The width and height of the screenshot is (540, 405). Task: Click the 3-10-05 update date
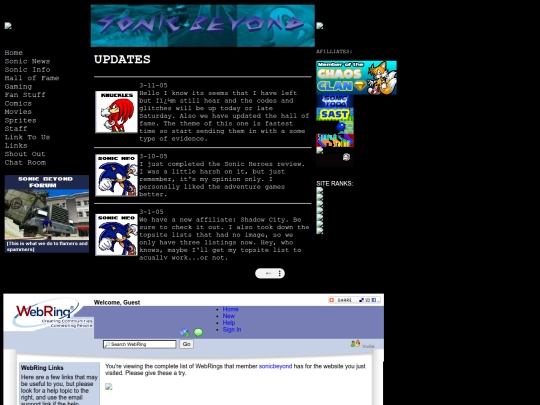(153, 156)
